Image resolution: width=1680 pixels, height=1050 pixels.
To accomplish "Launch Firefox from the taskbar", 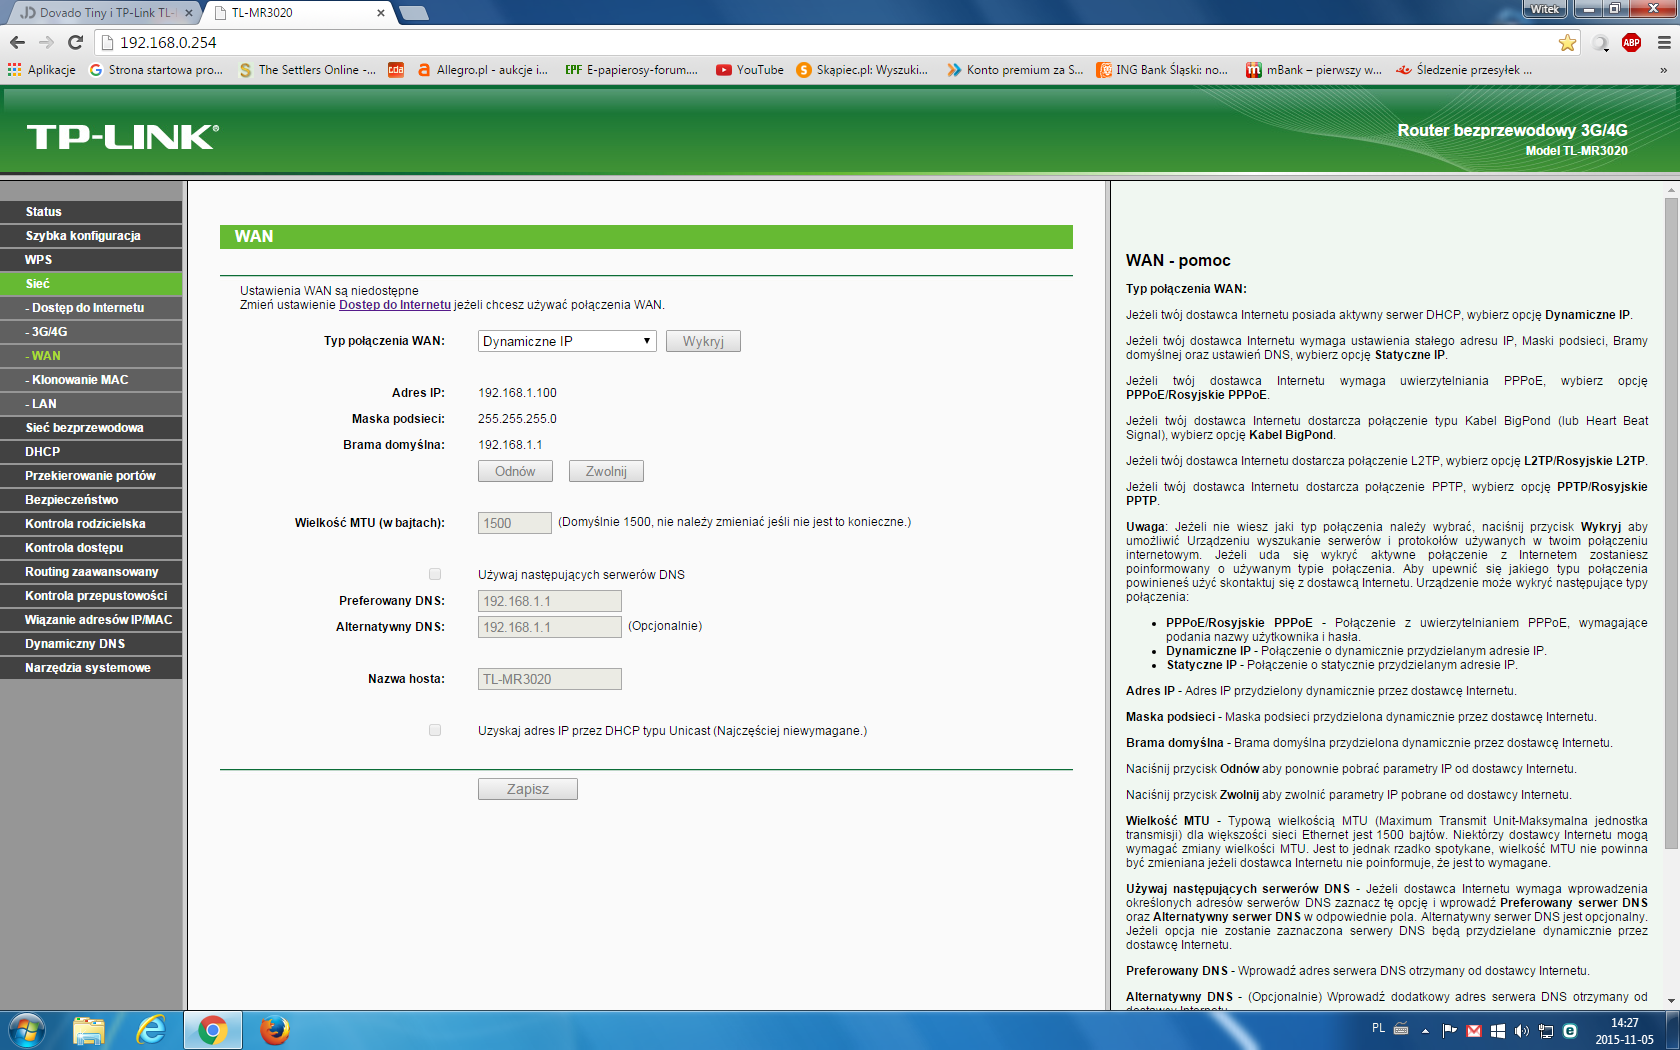I will [274, 1029].
